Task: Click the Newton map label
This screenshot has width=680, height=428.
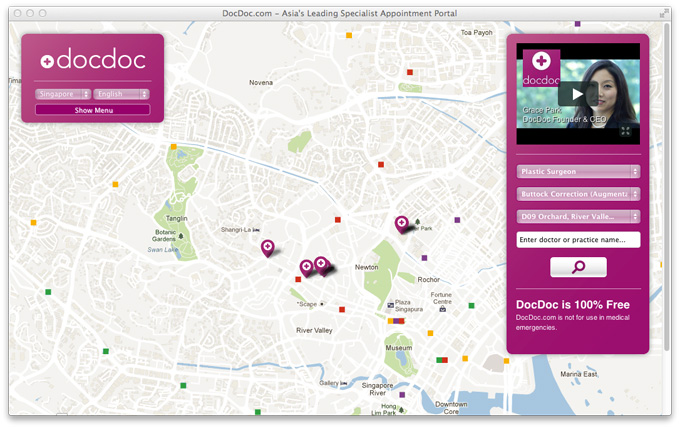Action: [x=366, y=267]
